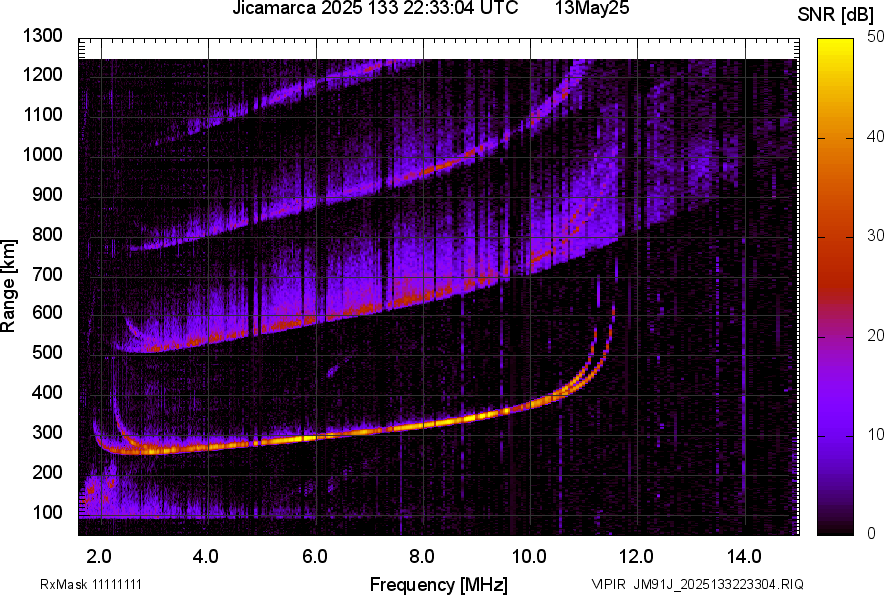Click the 30 value on the SNR colorbar

click(876, 235)
